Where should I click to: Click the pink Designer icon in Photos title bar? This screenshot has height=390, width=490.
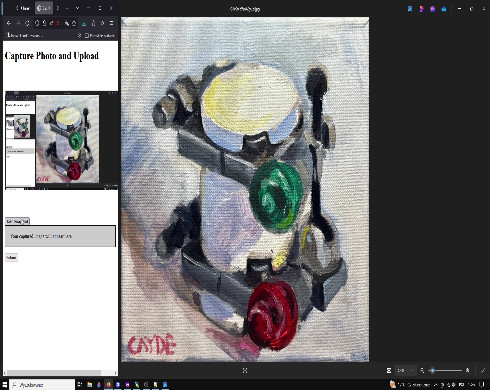421,9
